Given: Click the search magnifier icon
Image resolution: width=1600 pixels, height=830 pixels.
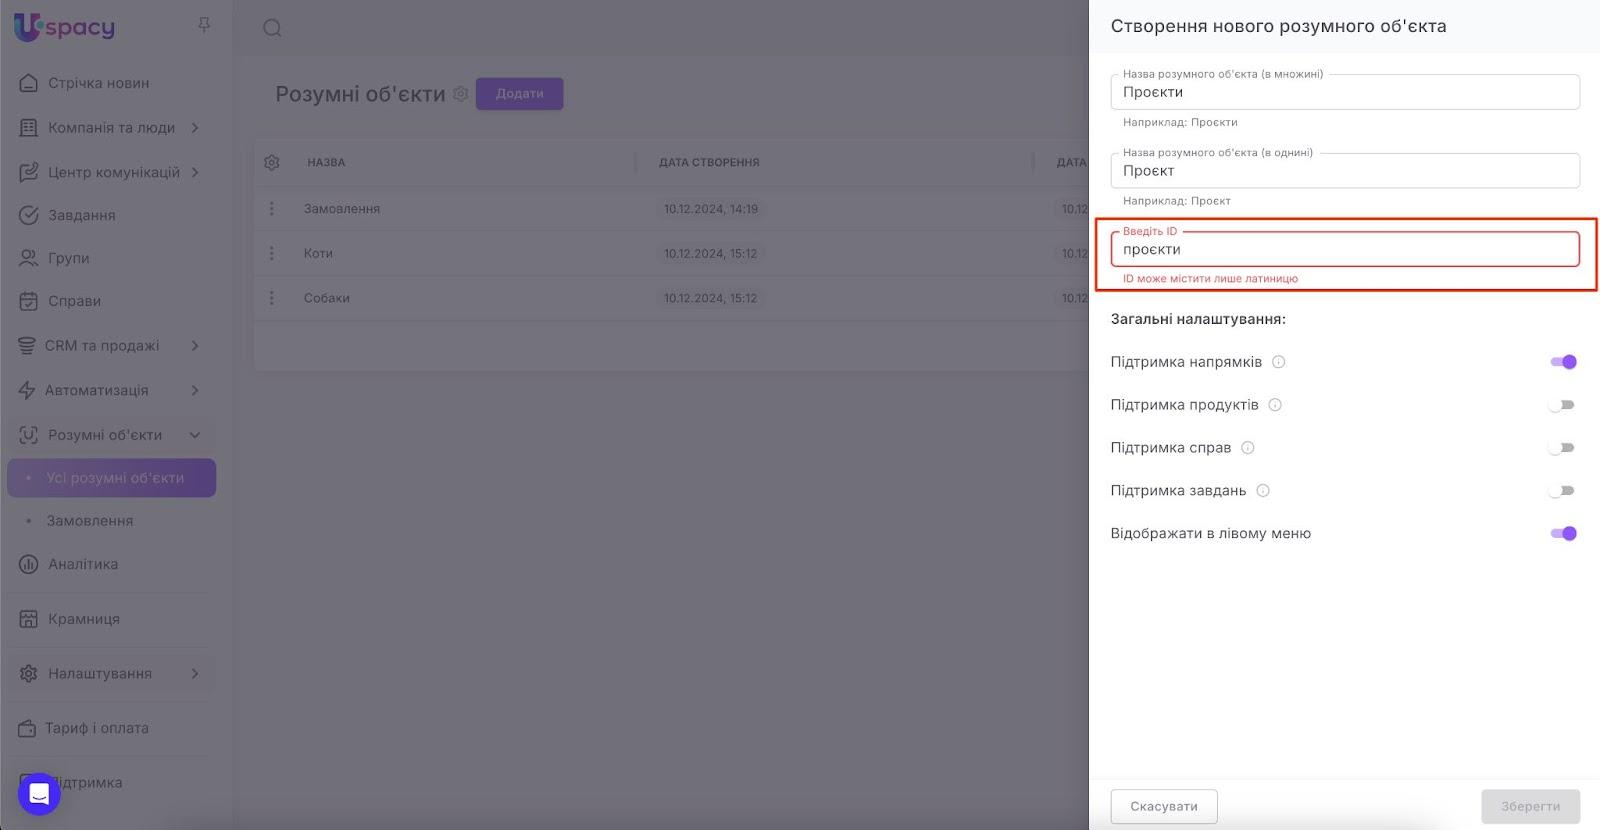Looking at the screenshot, I should click(x=272, y=28).
